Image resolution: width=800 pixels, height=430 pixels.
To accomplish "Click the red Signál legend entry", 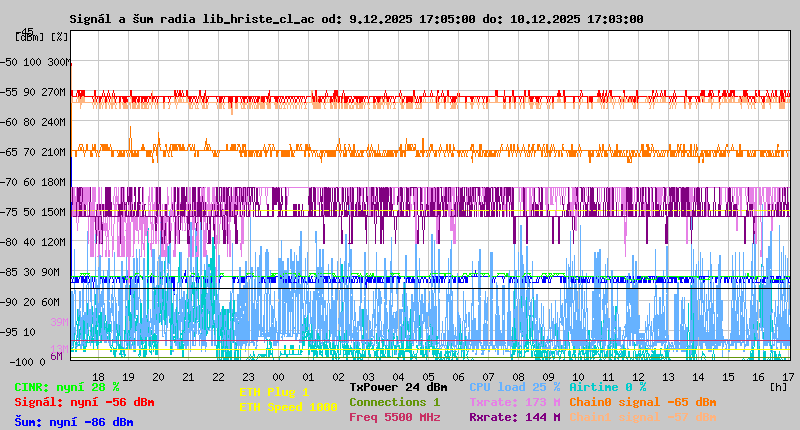I will tap(84, 402).
